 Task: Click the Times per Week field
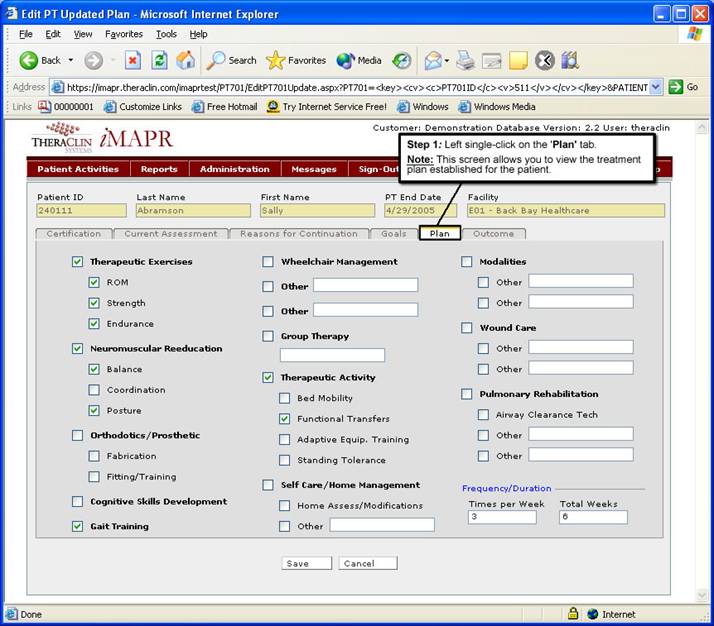pyautogui.click(x=502, y=517)
